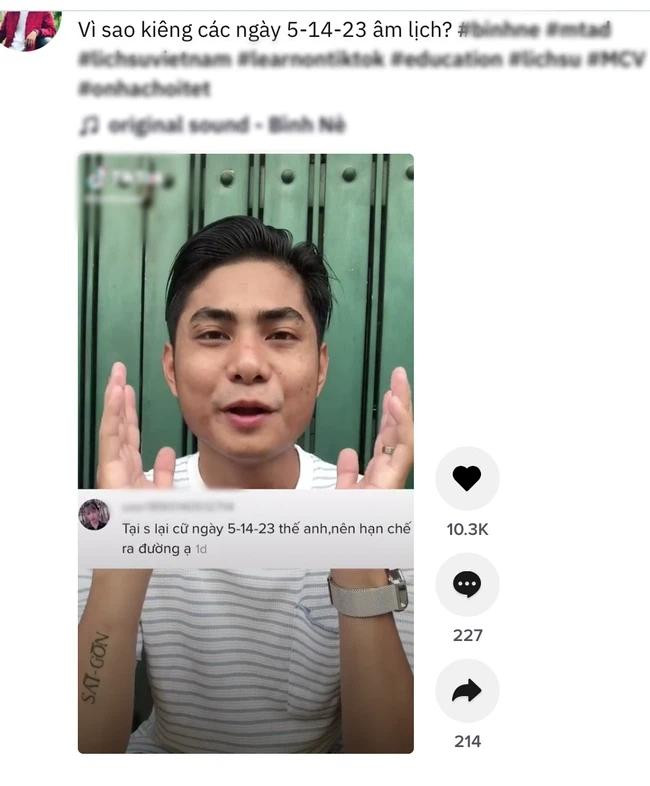
Task: Click the video caption about ngày 5-14-23
Action: pos(265,30)
